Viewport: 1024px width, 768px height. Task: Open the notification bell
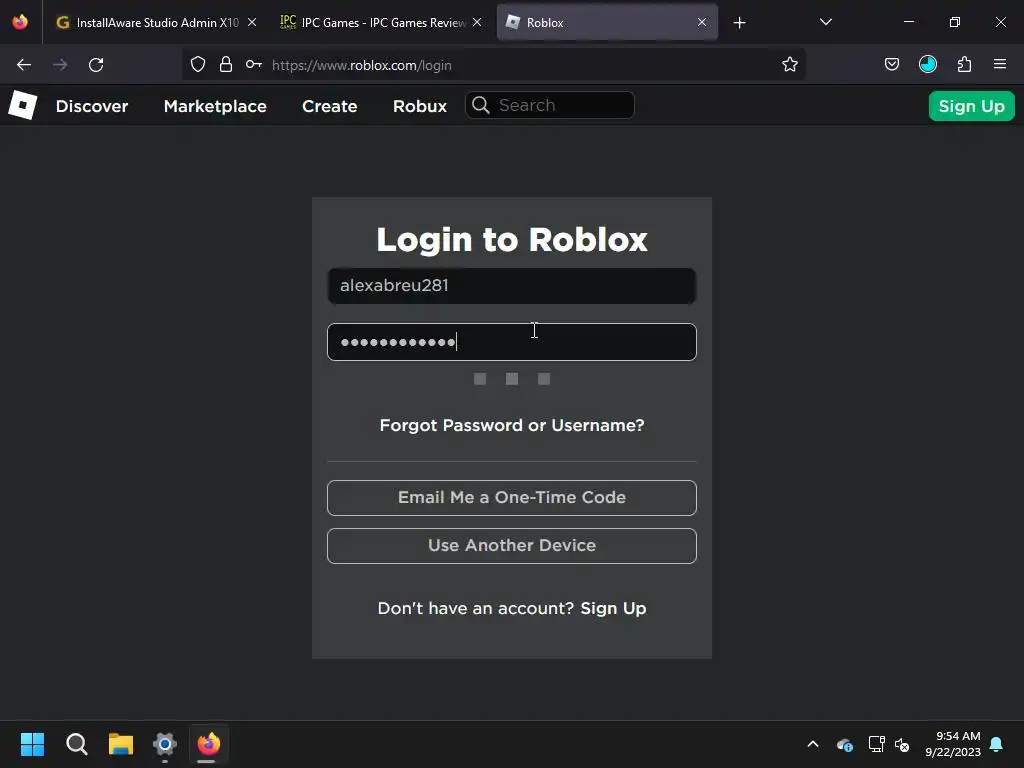tap(997, 744)
